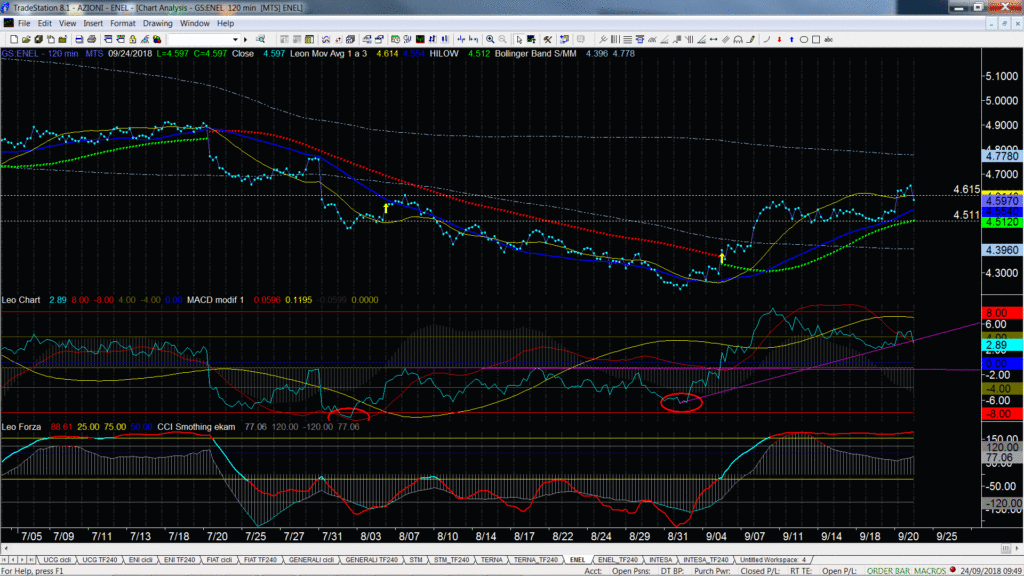Open the symbol command line dropdown

point(235,39)
